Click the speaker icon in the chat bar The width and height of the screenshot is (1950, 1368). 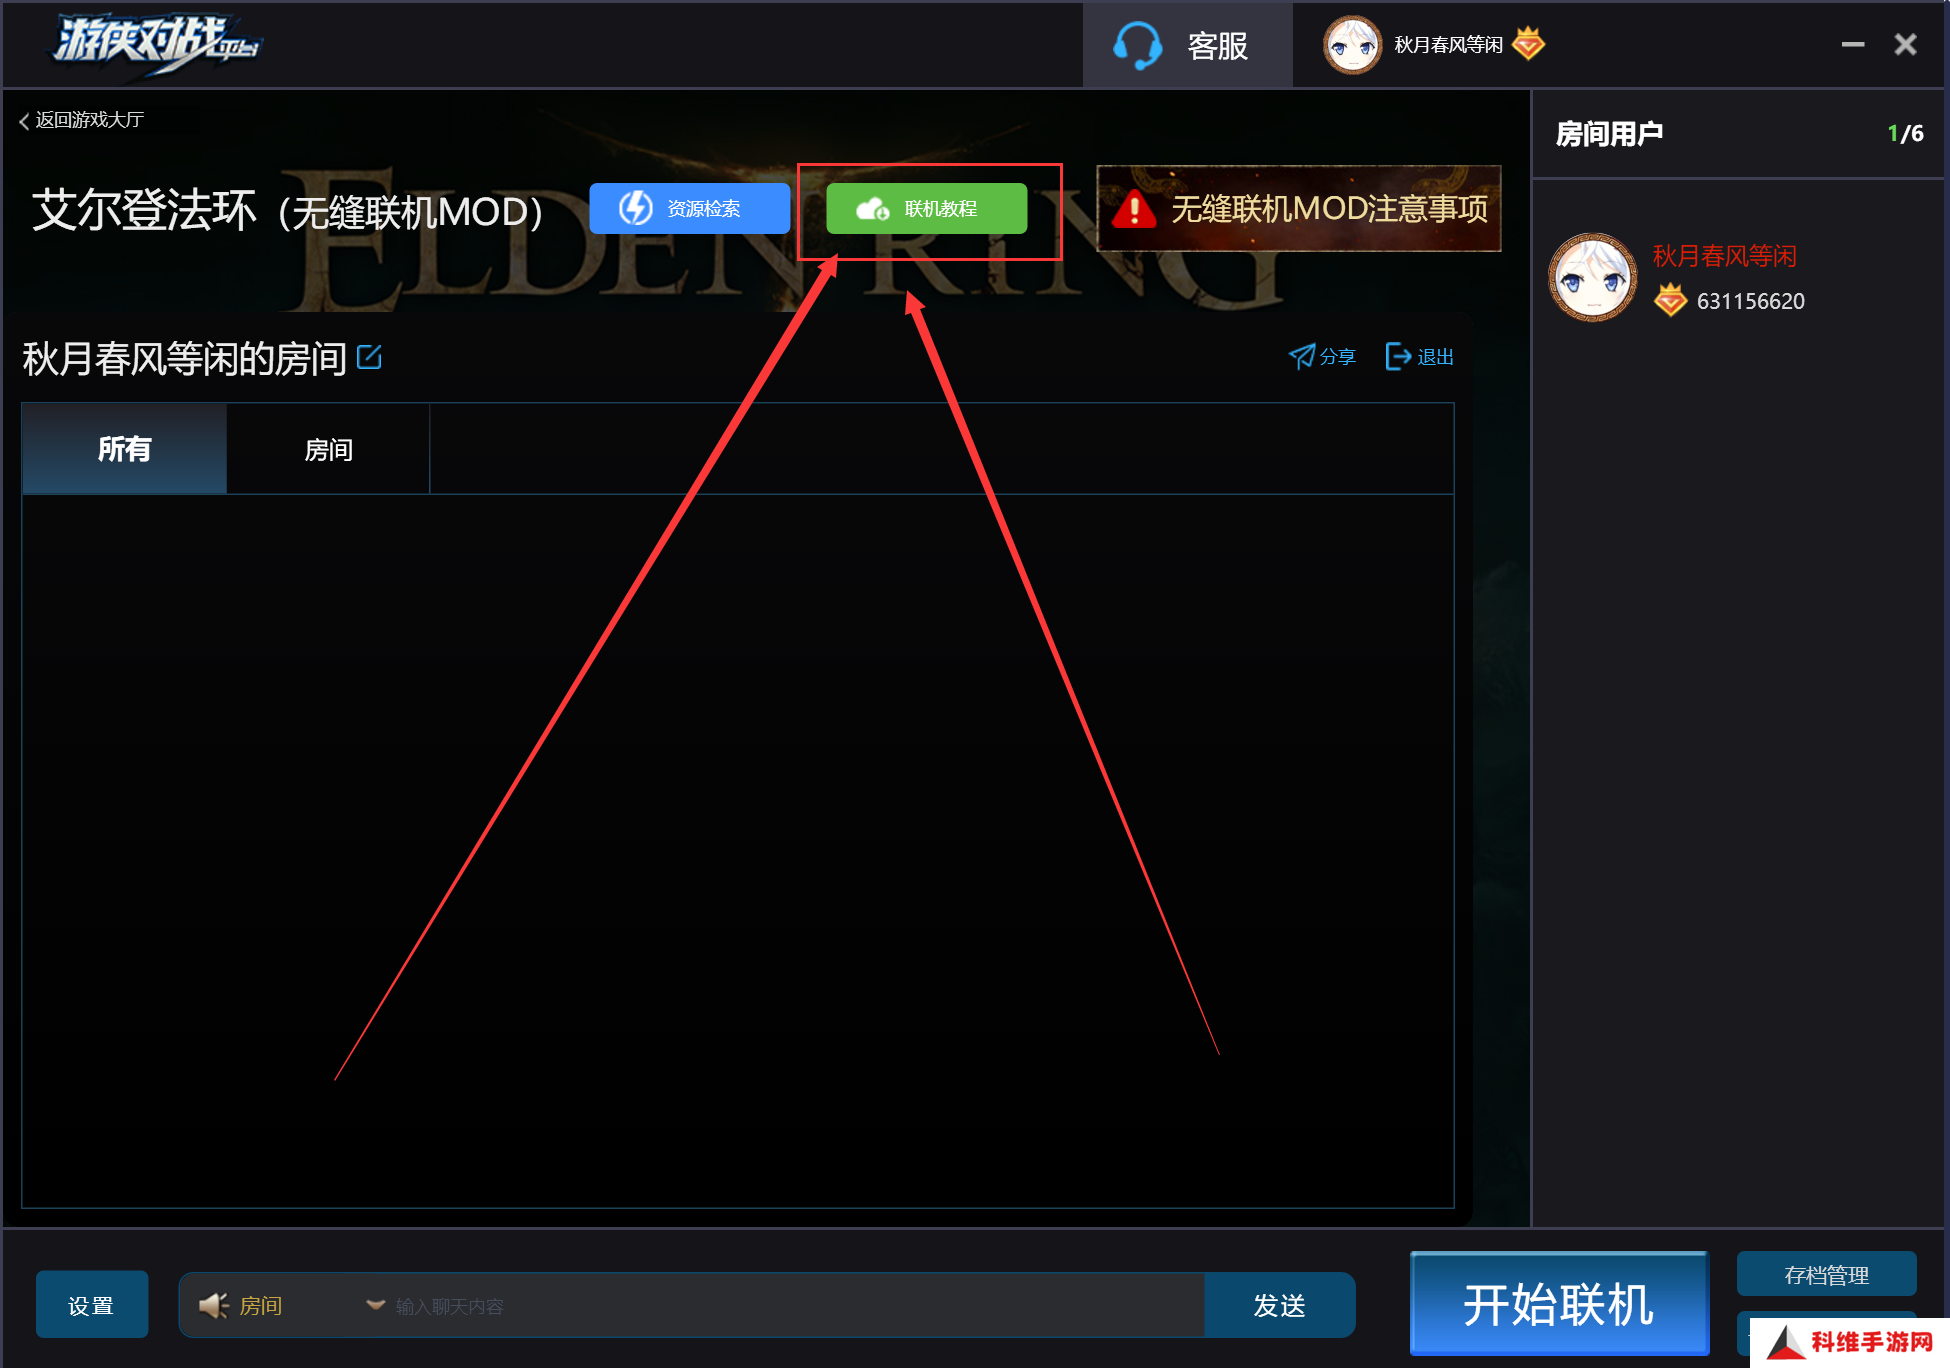tap(213, 1305)
